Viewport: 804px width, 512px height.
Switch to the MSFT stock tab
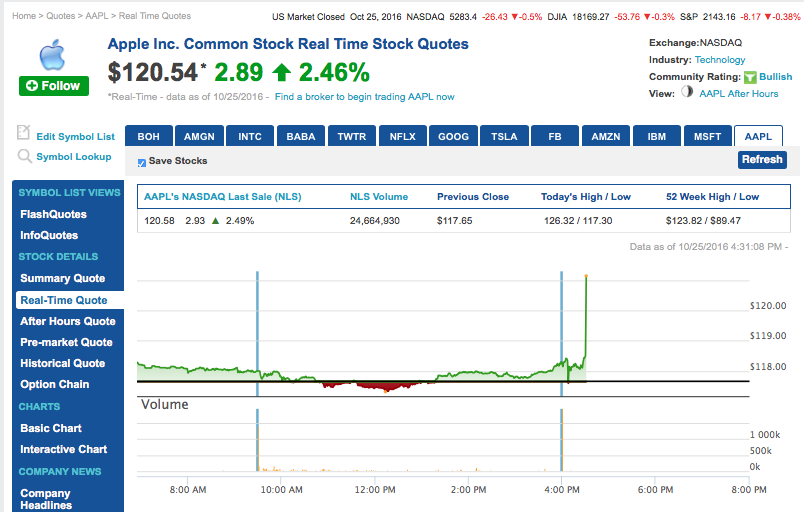(707, 136)
